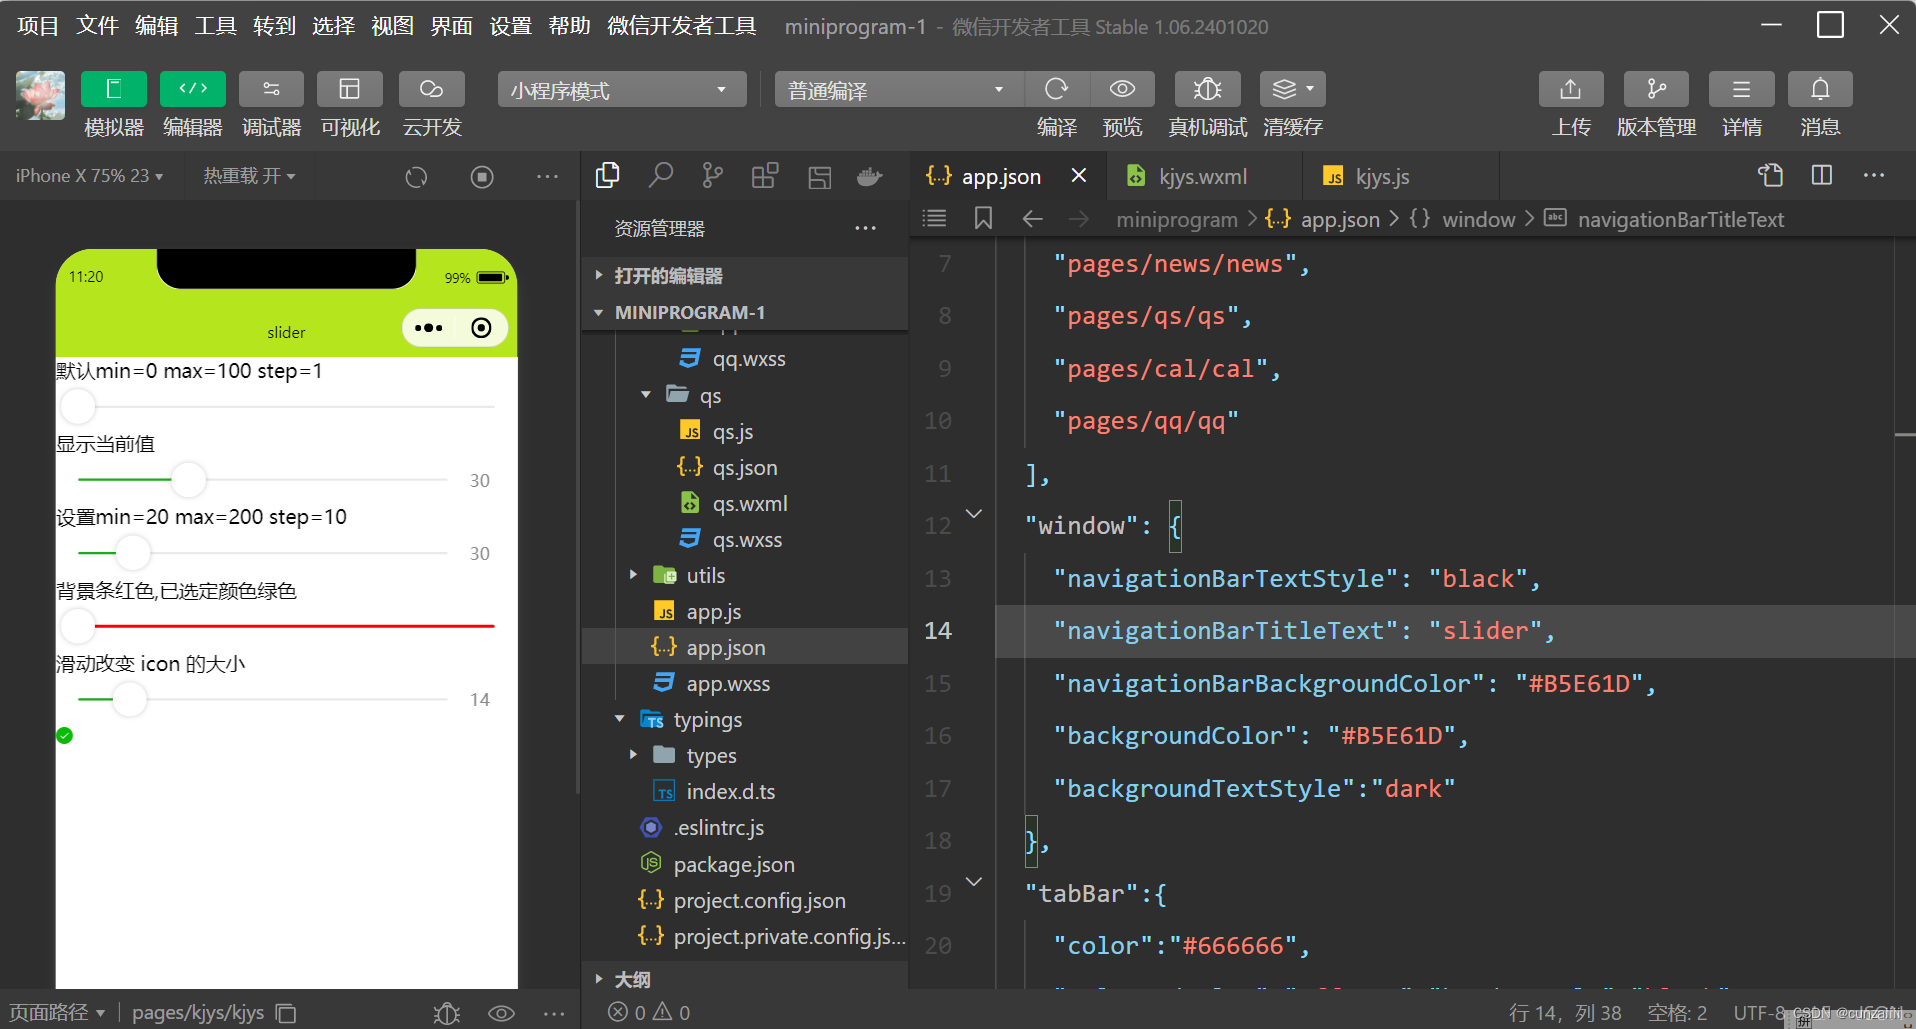Open the compile mode dropdown
This screenshot has width=1916, height=1029.
pyautogui.click(x=898, y=90)
